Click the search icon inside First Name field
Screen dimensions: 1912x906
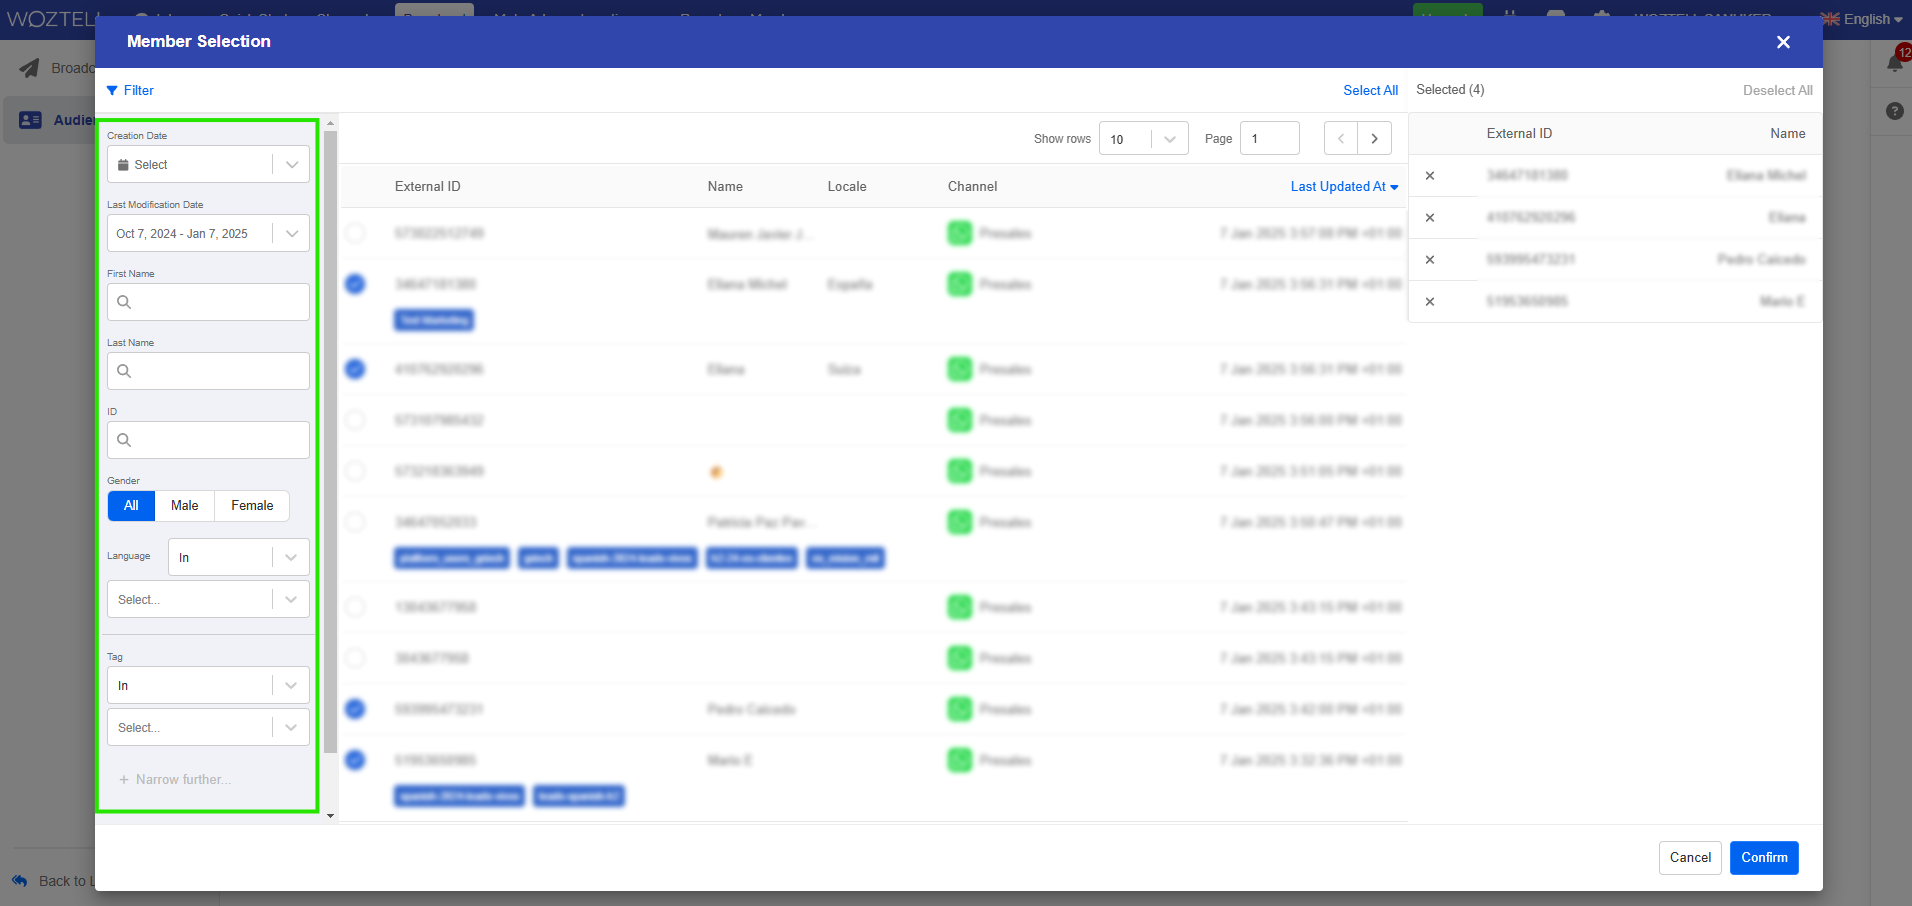125,302
